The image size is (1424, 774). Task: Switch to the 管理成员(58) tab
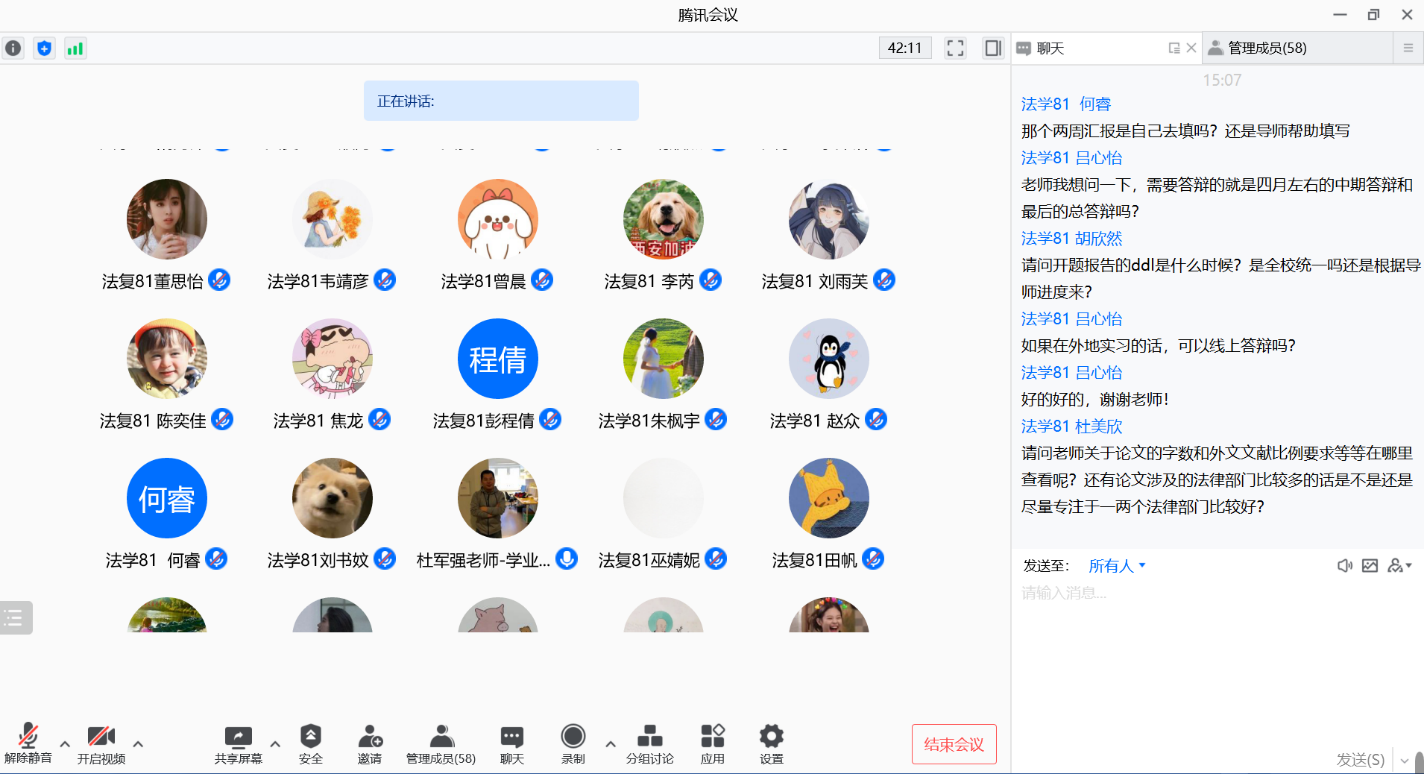pos(1266,48)
